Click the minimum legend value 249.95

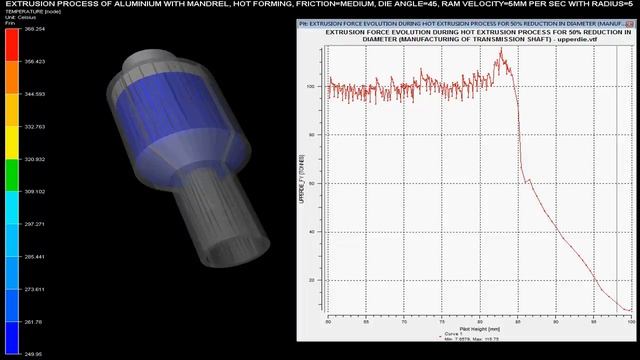coord(33,354)
